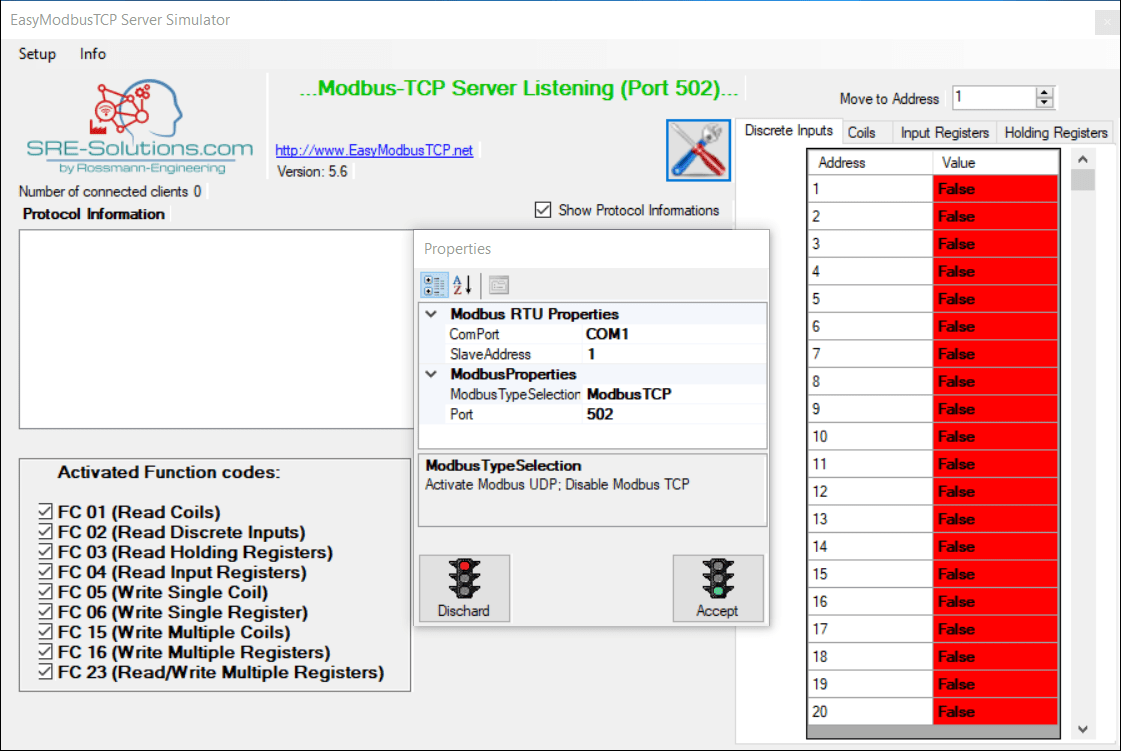Click the Property Pages icon in Properties toolbar
The width and height of the screenshot is (1121, 751).
[x=497, y=284]
